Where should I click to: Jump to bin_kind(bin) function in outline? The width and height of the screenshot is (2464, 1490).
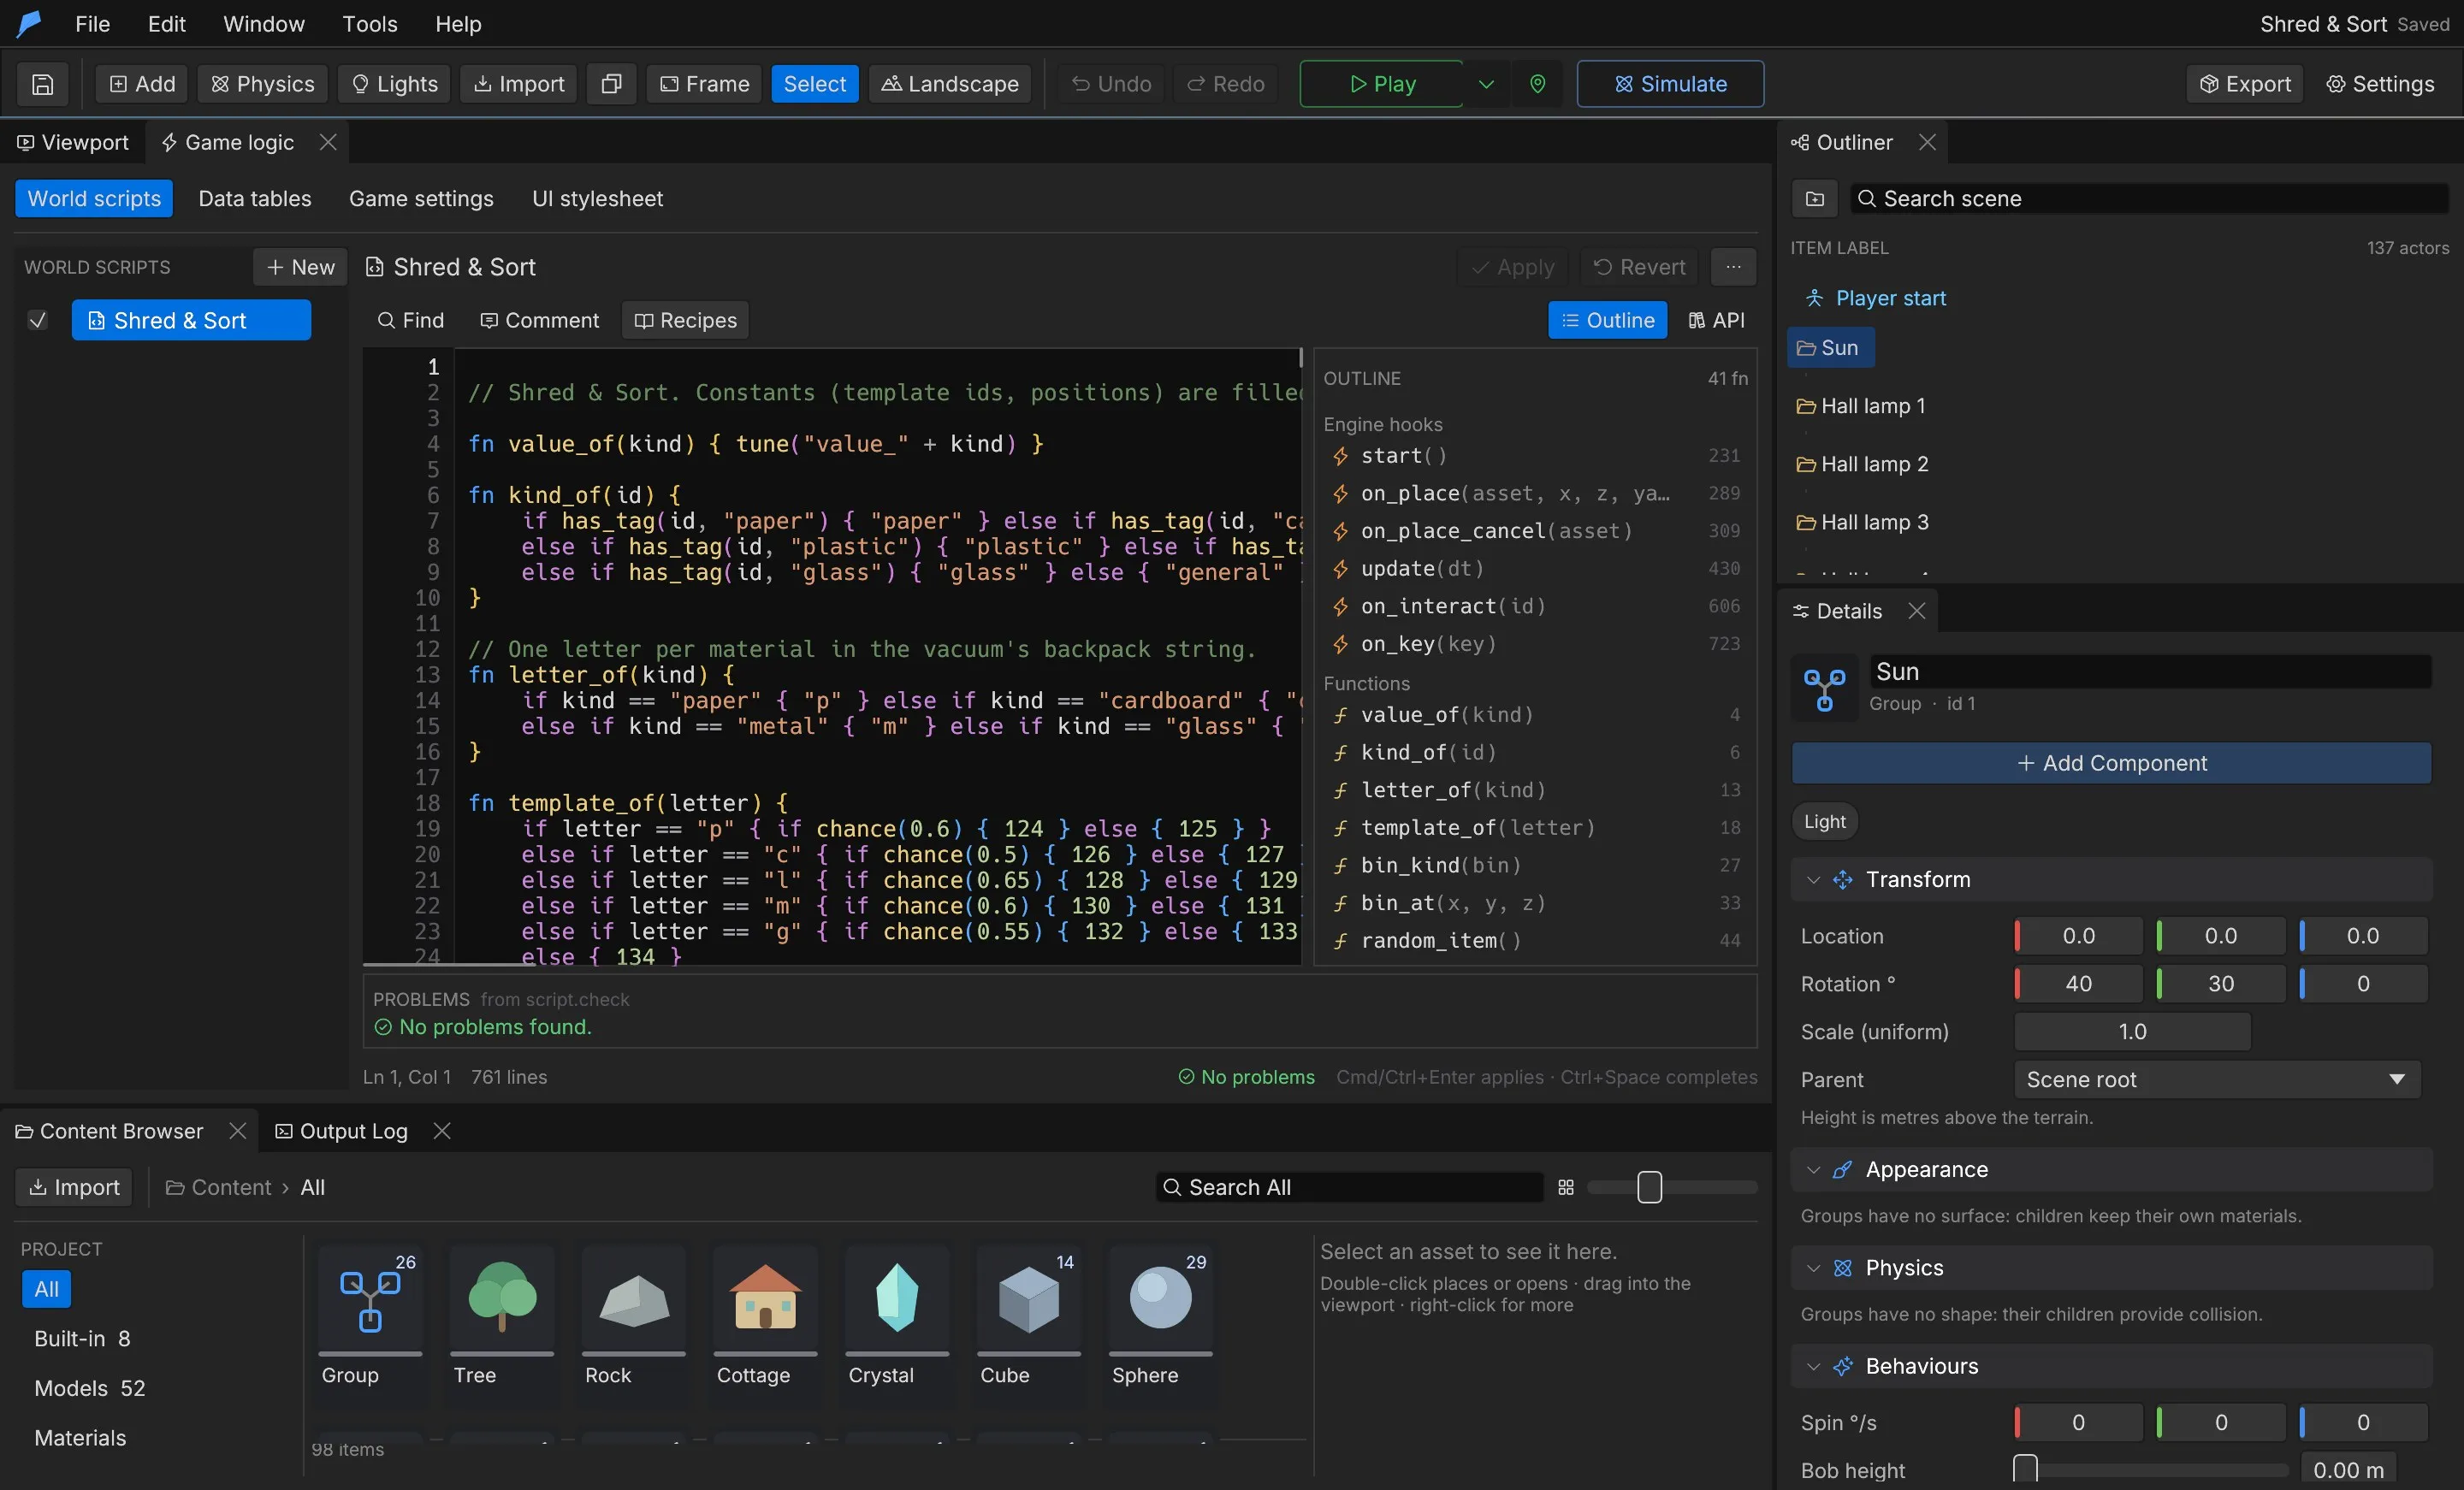pos(1535,865)
